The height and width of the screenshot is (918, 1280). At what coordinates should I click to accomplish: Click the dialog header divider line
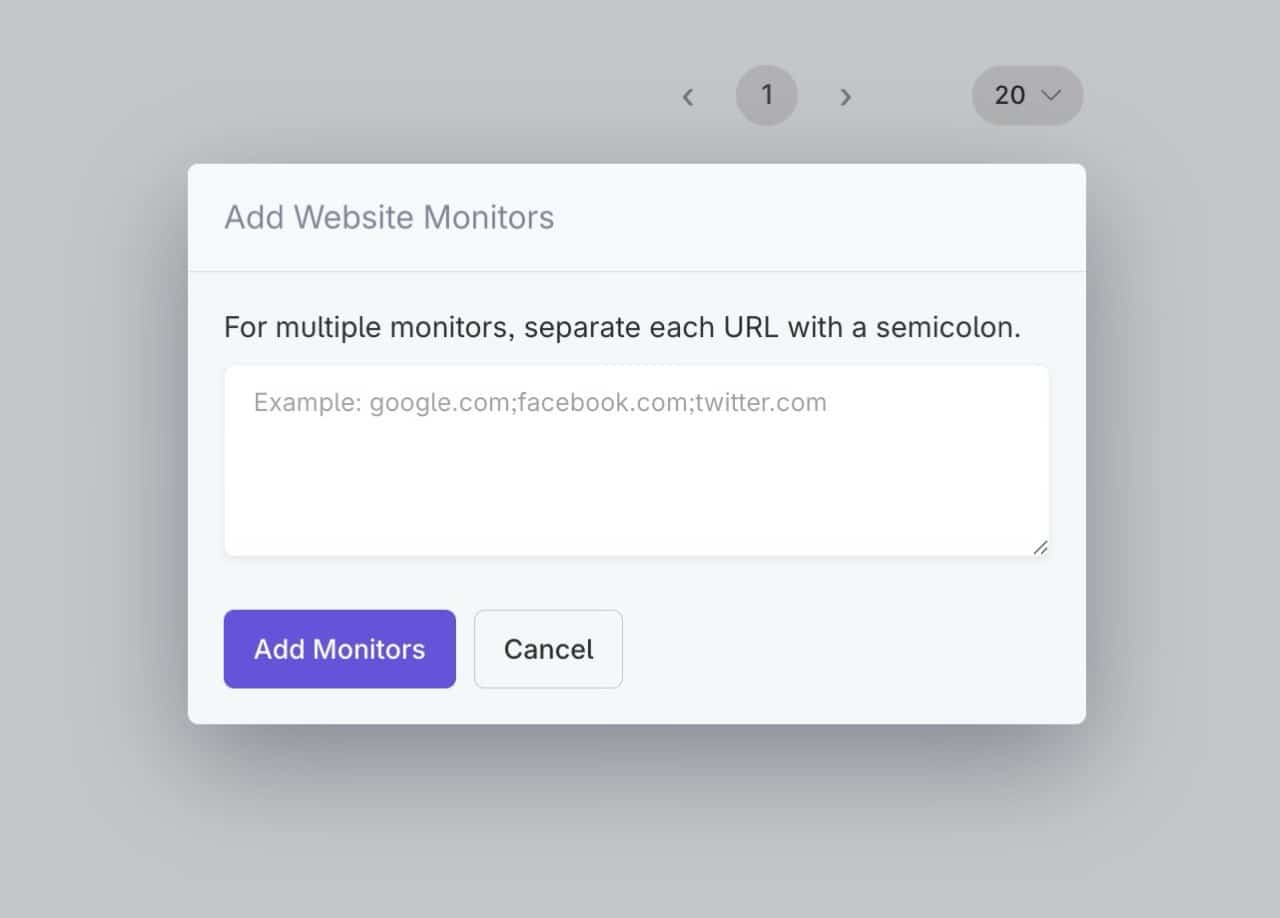[x=636, y=271]
